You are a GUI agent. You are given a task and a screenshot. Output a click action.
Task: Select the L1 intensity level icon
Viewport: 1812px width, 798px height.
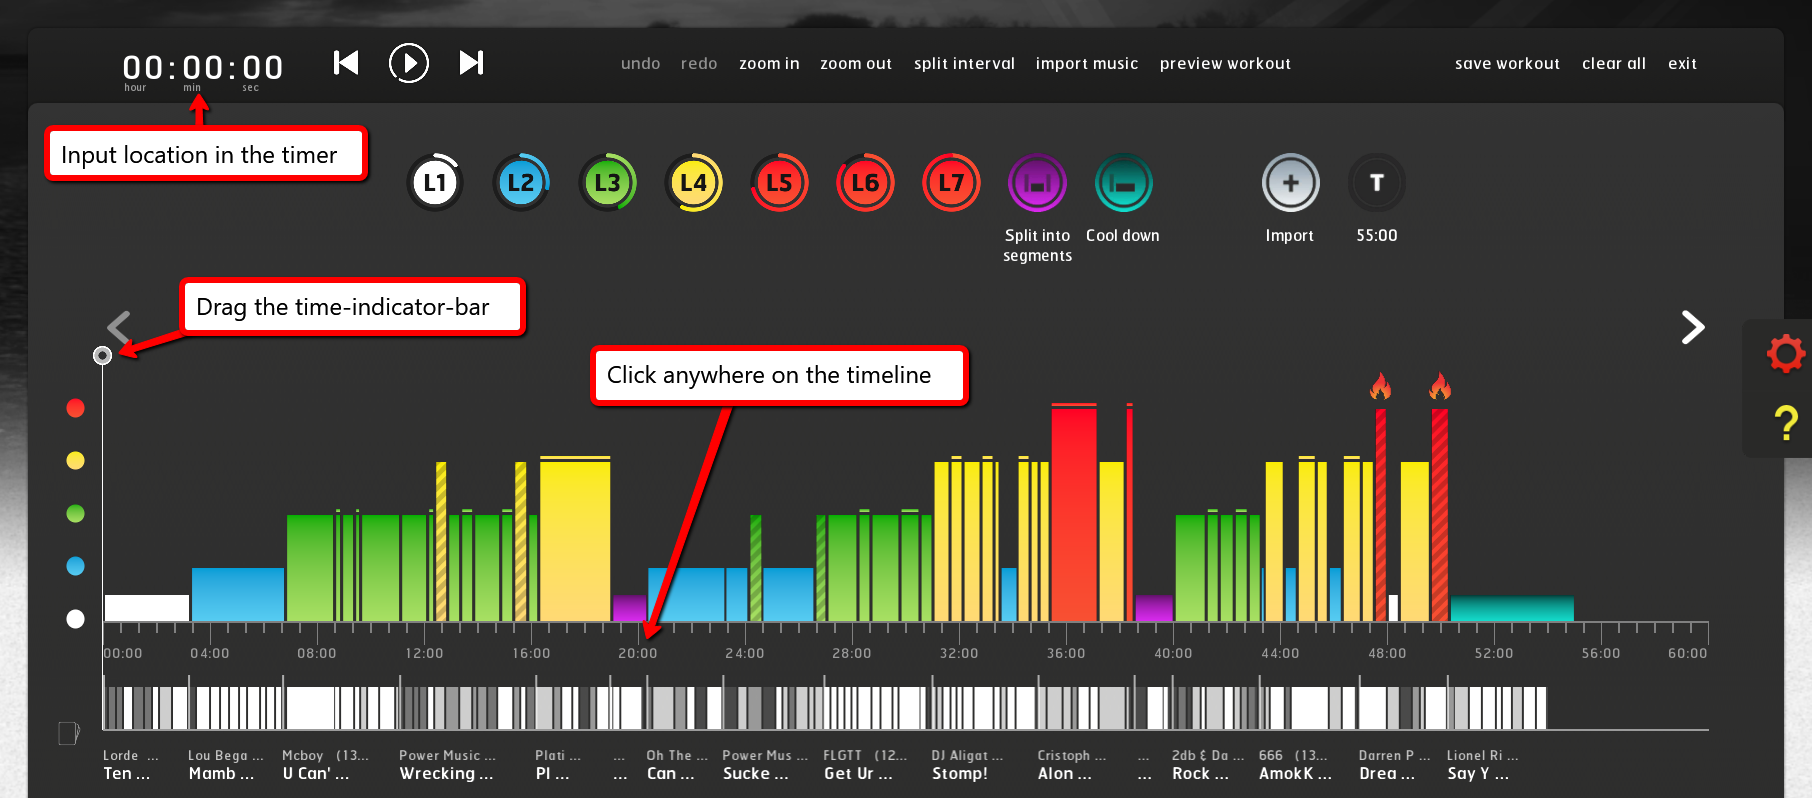point(435,183)
